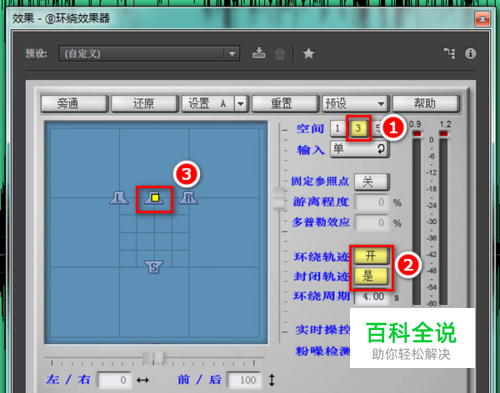Select the left speaker L icon
The image size is (500, 393).
tap(119, 198)
